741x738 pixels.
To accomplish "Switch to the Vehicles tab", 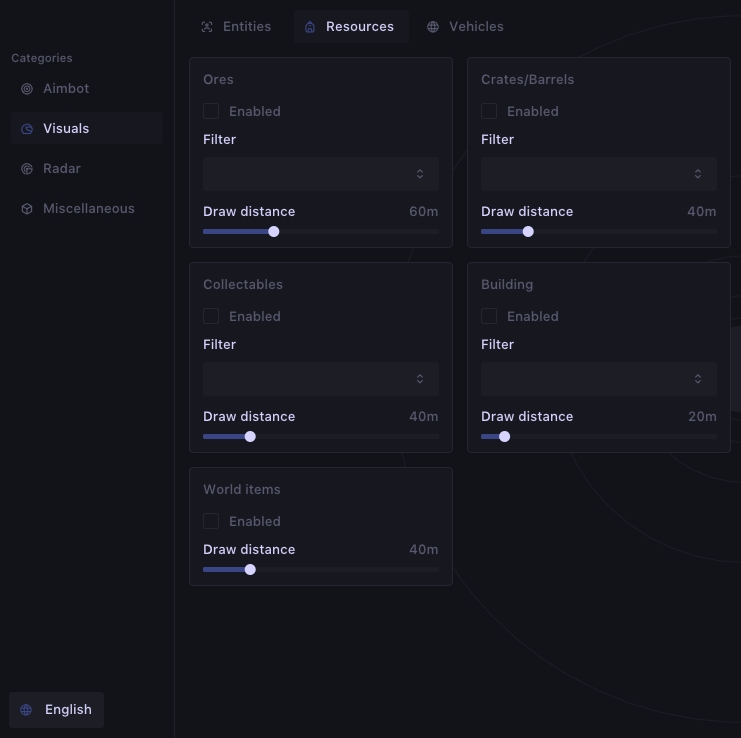I will click(466, 27).
